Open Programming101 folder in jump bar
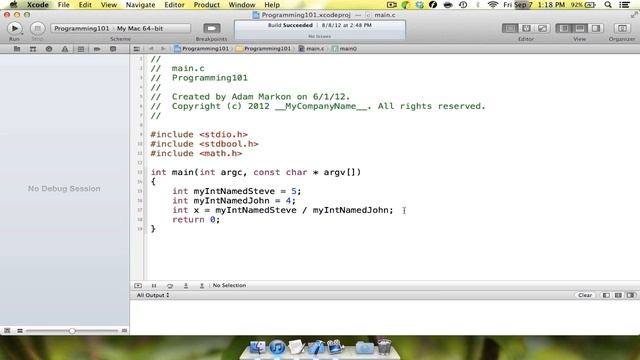Viewport: 640px width, 360px height. (264, 49)
